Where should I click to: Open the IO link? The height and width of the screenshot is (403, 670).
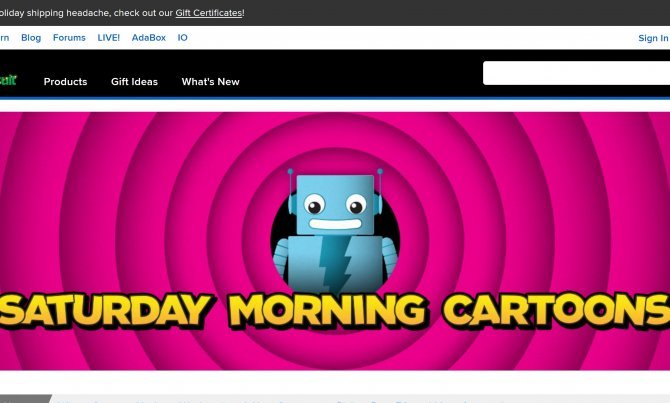click(182, 38)
